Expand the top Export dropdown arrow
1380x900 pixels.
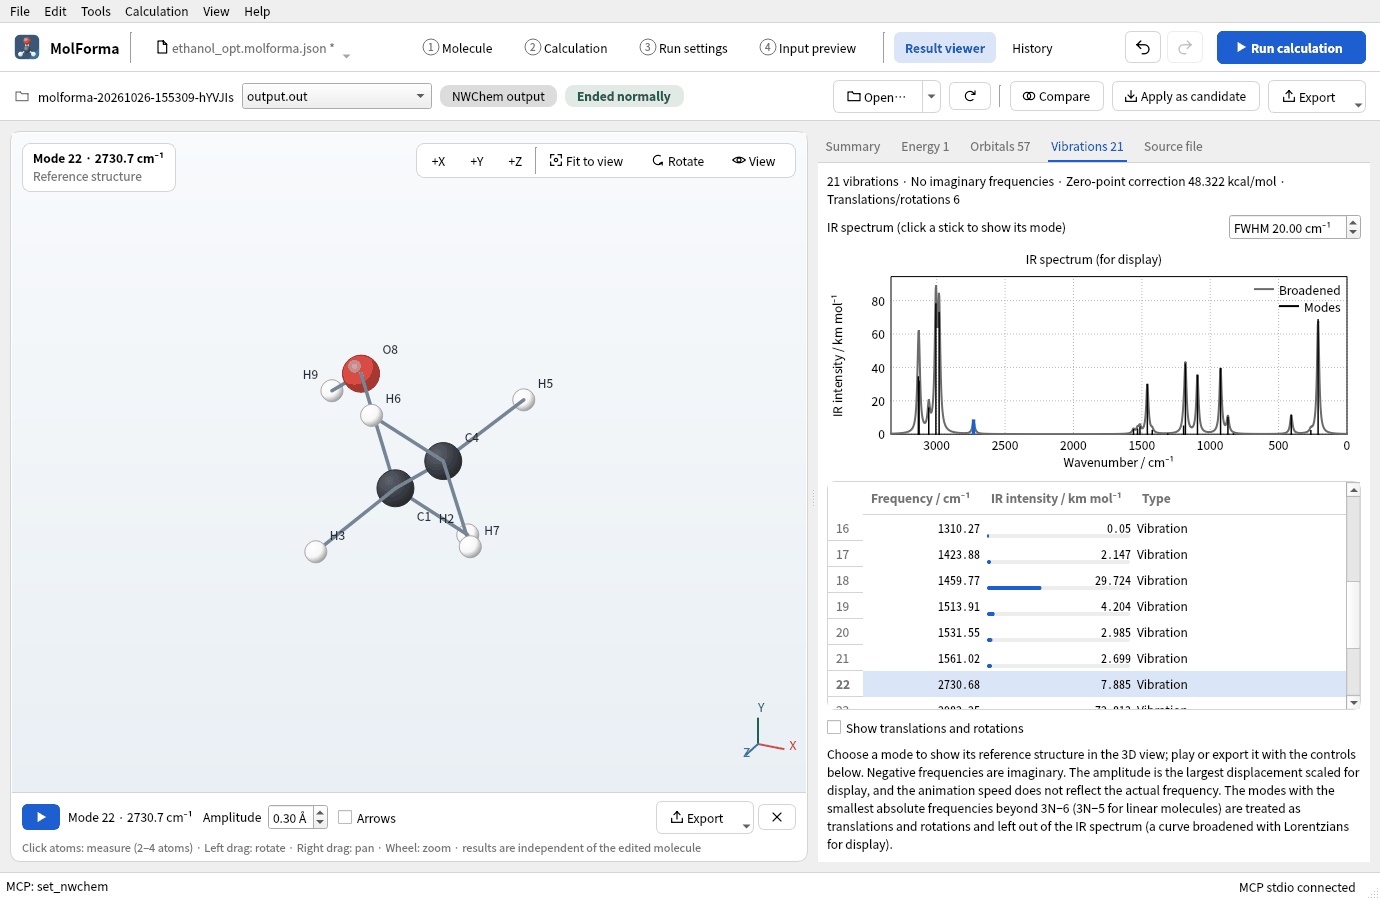1357,104
